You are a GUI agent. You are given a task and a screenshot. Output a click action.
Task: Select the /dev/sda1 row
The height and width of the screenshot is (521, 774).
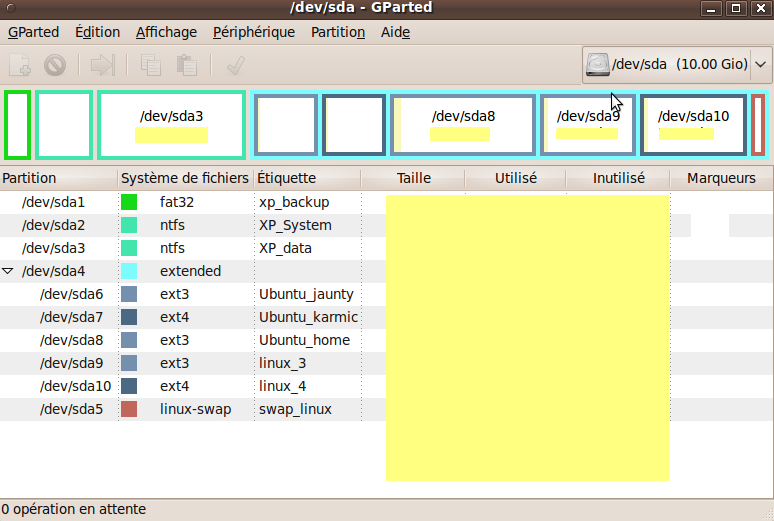point(387,202)
